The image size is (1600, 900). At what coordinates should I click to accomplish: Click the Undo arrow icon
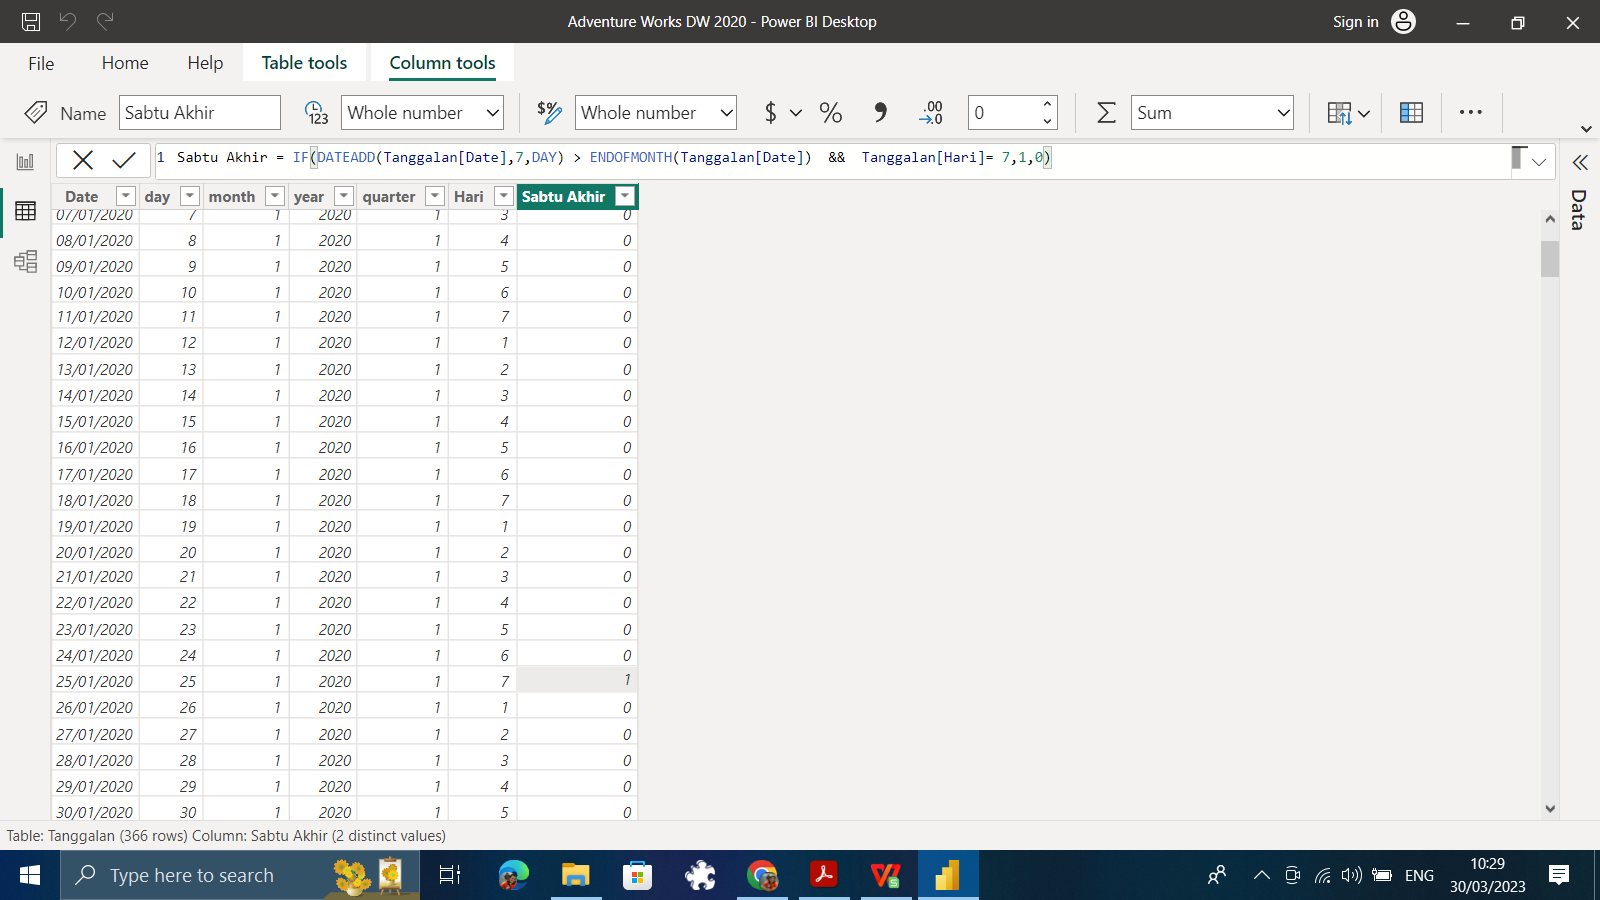(x=68, y=21)
